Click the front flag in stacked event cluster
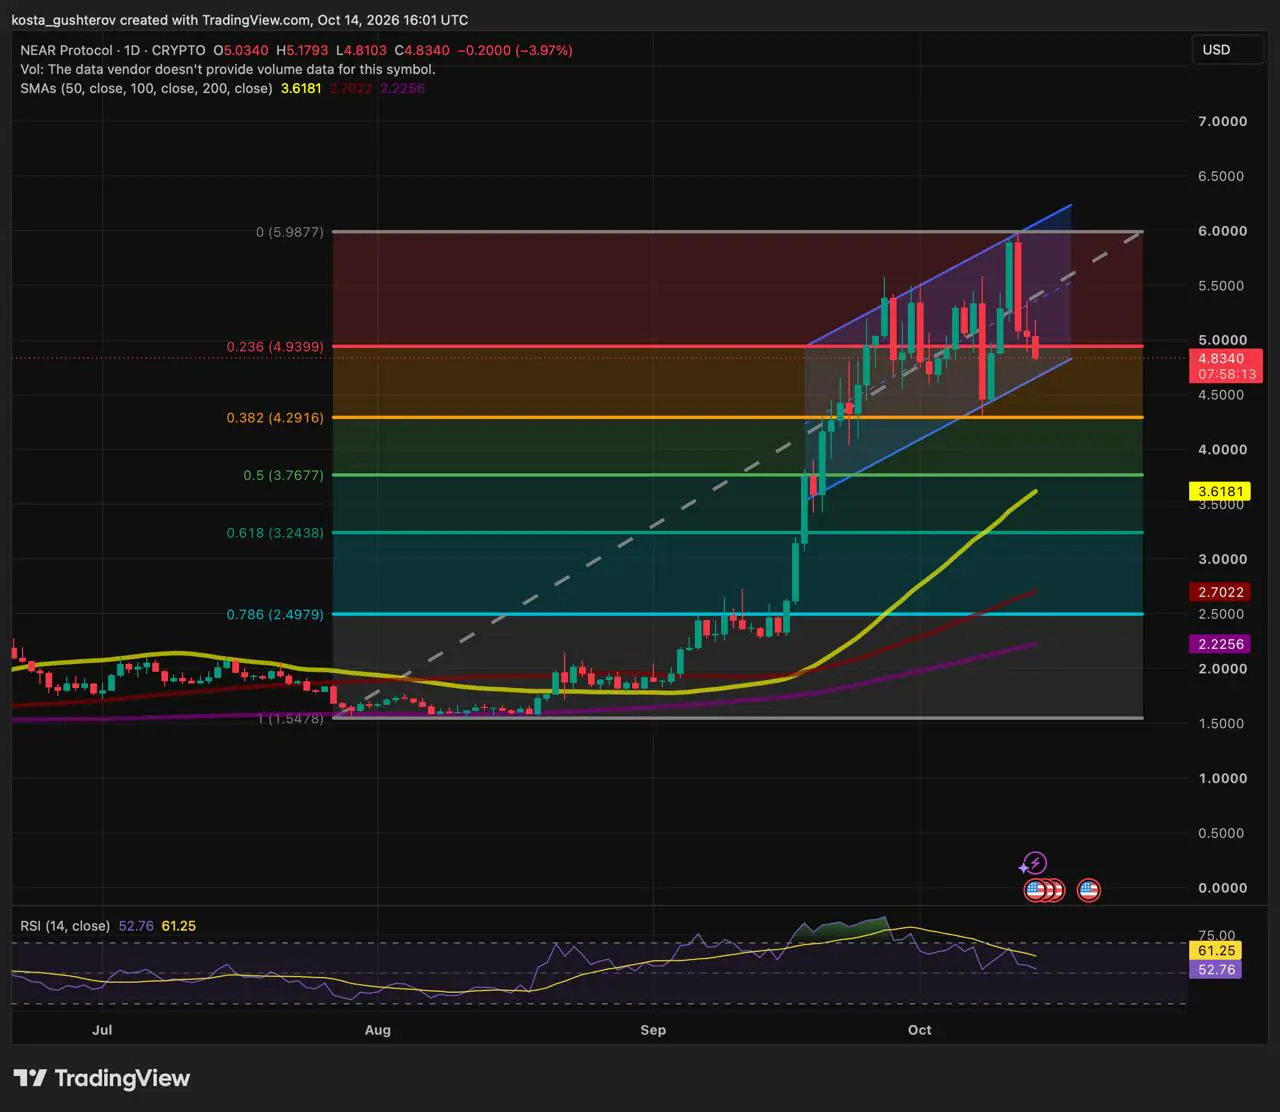1280x1112 pixels. coord(1036,890)
